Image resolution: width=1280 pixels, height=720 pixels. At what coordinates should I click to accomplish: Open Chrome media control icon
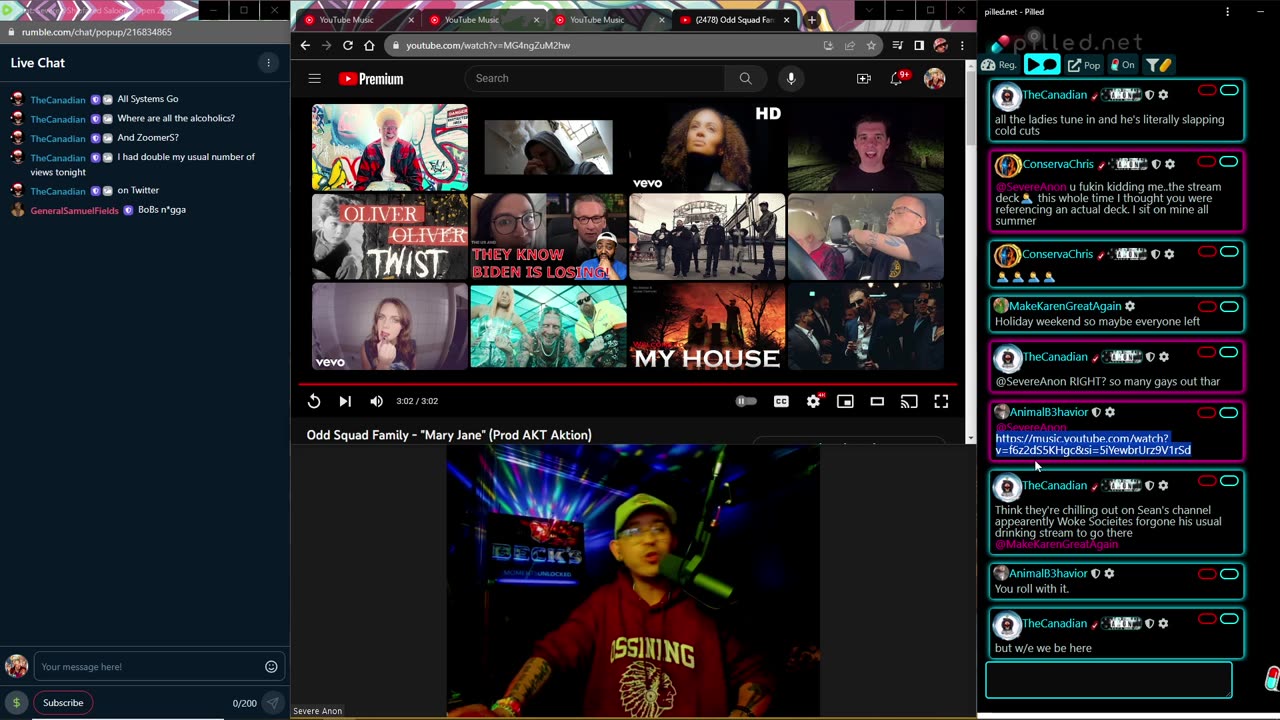(897, 45)
